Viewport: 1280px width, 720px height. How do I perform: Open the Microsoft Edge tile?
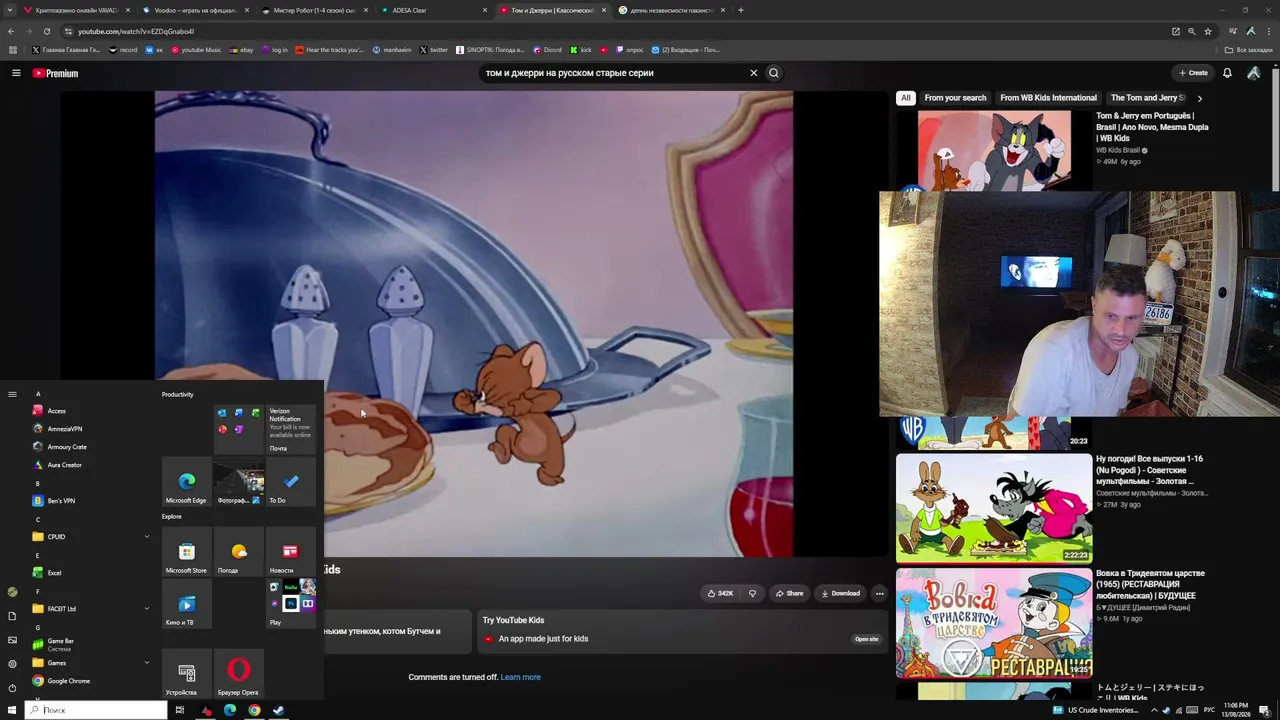[186, 482]
